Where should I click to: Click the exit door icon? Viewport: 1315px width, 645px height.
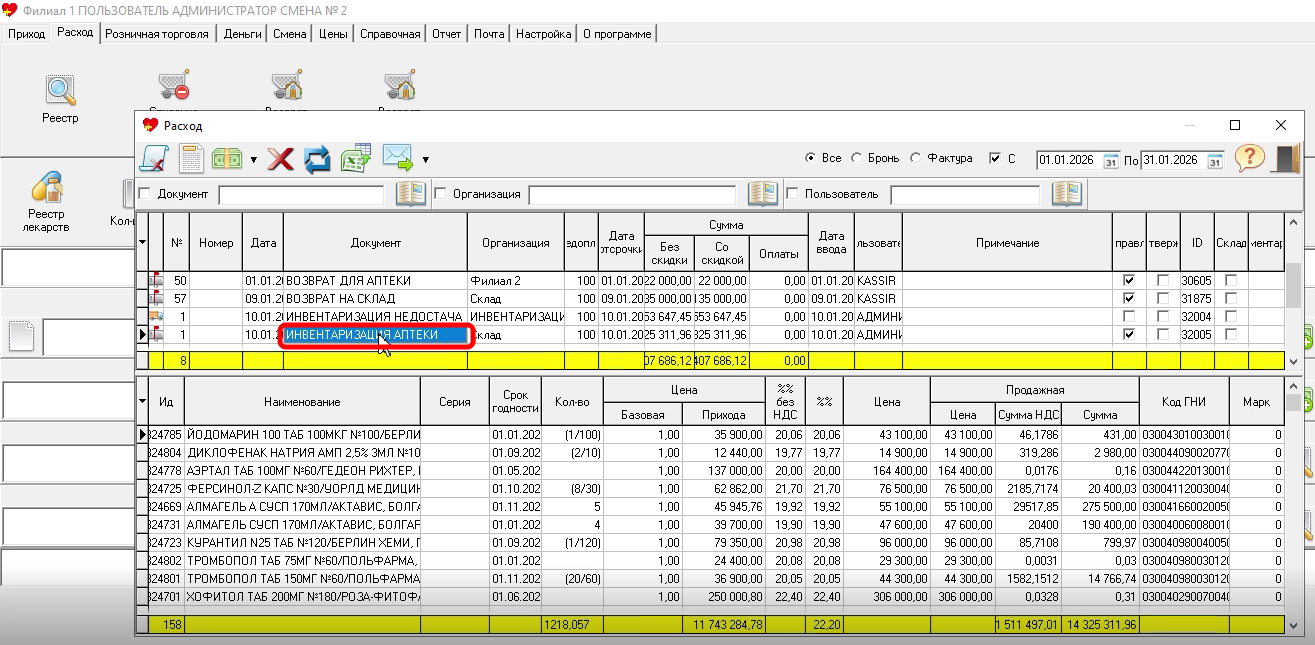coord(1285,159)
